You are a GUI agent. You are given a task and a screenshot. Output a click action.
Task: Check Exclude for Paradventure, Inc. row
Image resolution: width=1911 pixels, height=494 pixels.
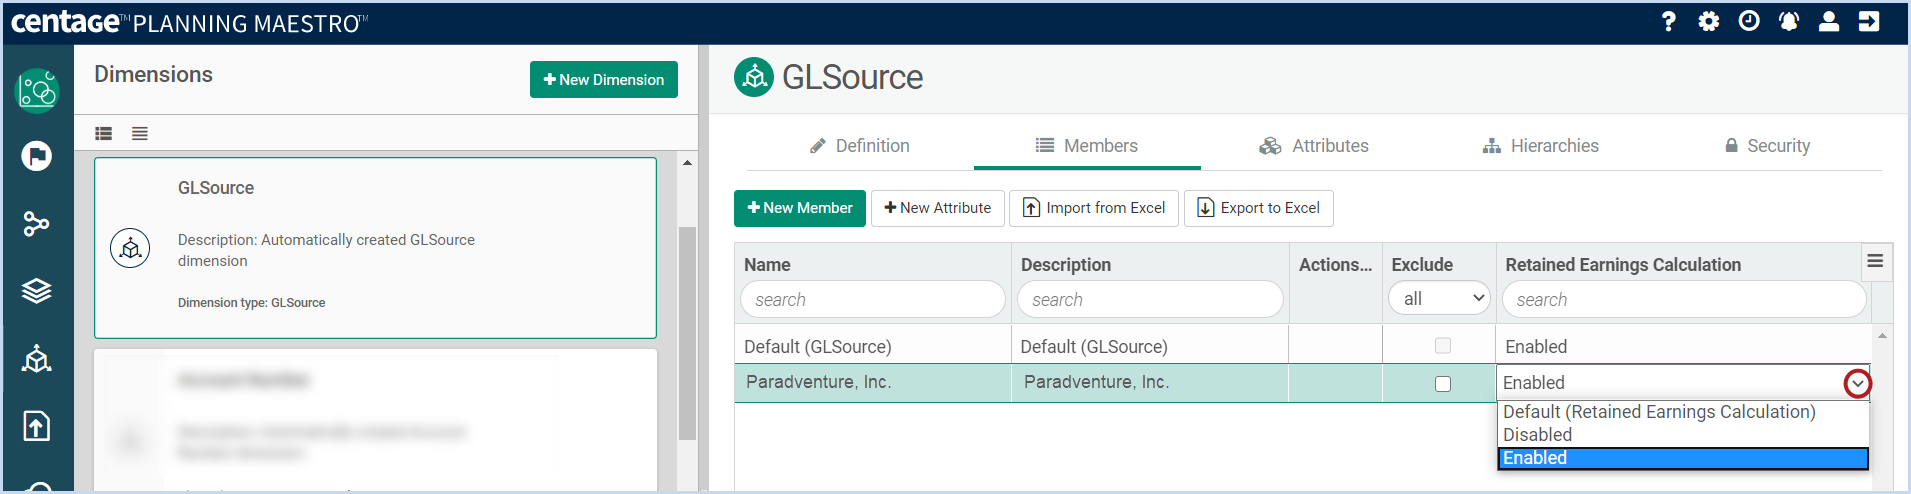[1443, 384]
